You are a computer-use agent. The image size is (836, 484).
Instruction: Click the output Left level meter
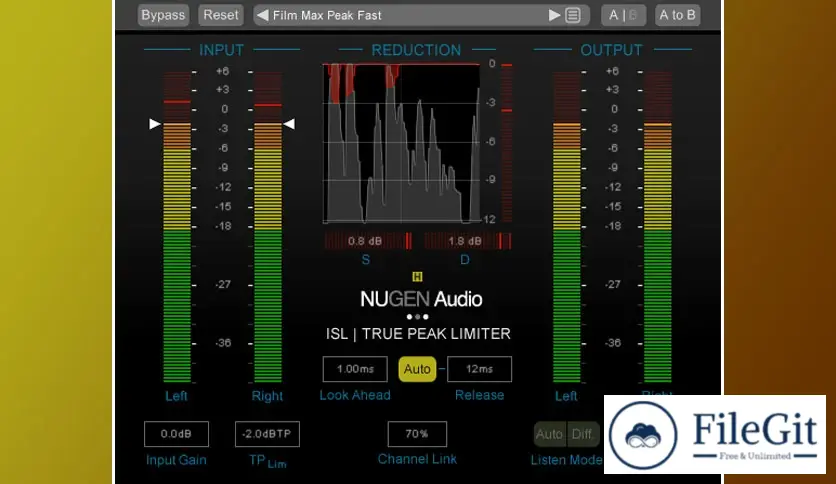(x=567, y=227)
